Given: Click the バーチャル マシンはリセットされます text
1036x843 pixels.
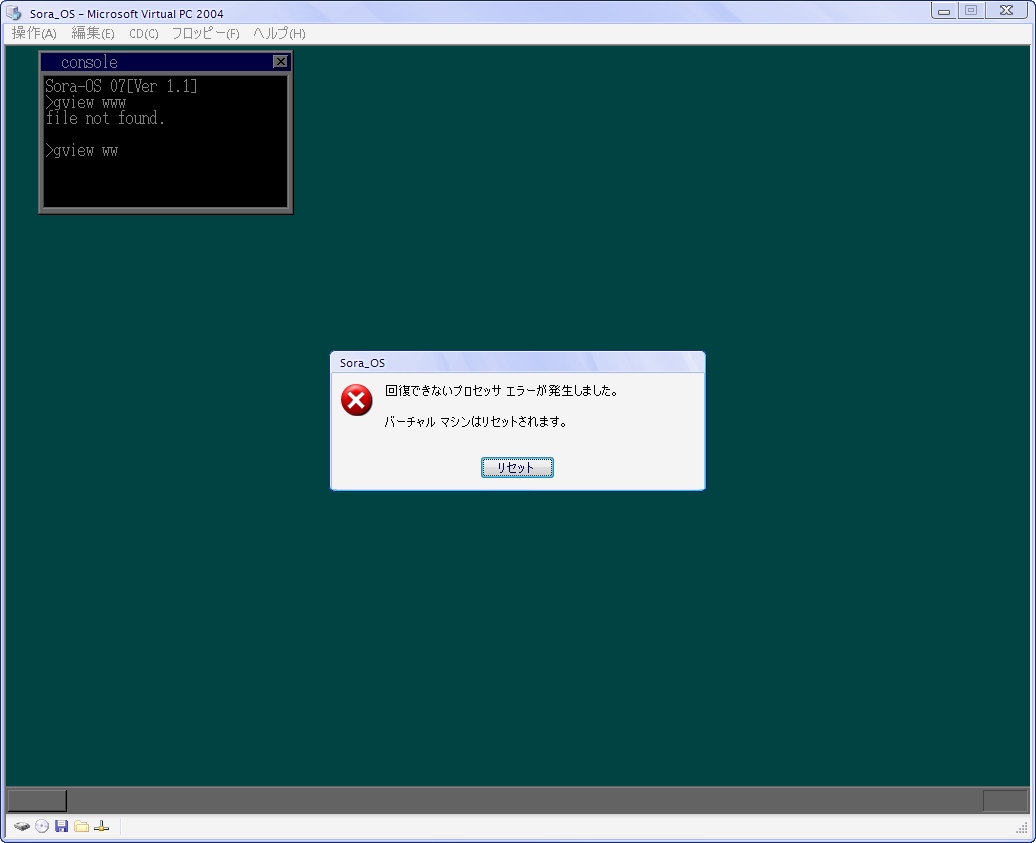Looking at the screenshot, I should (x=476, y=422).
